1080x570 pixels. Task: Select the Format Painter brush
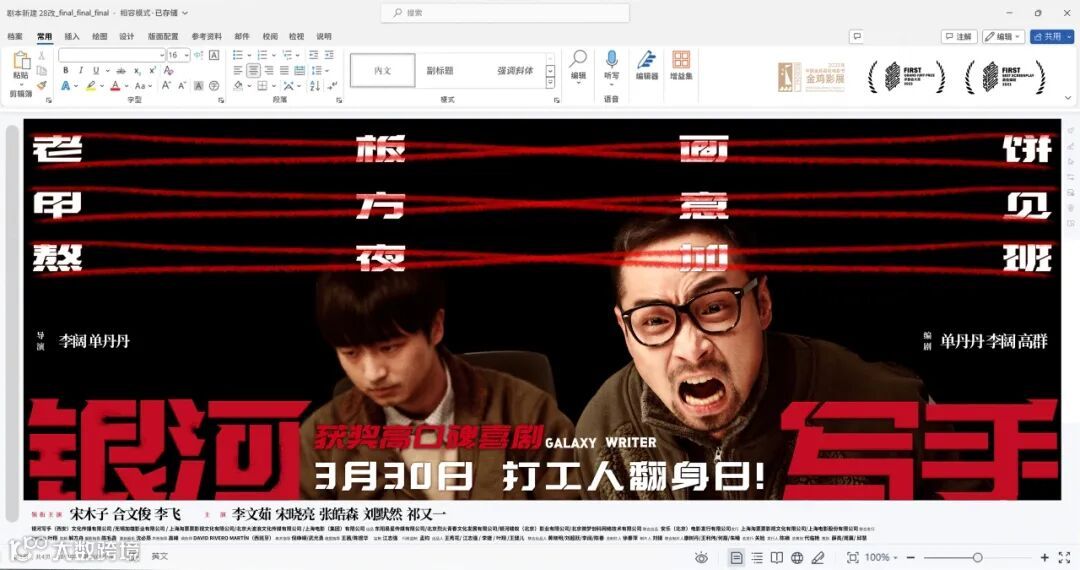pyautogui.click(x=41, y=85)
